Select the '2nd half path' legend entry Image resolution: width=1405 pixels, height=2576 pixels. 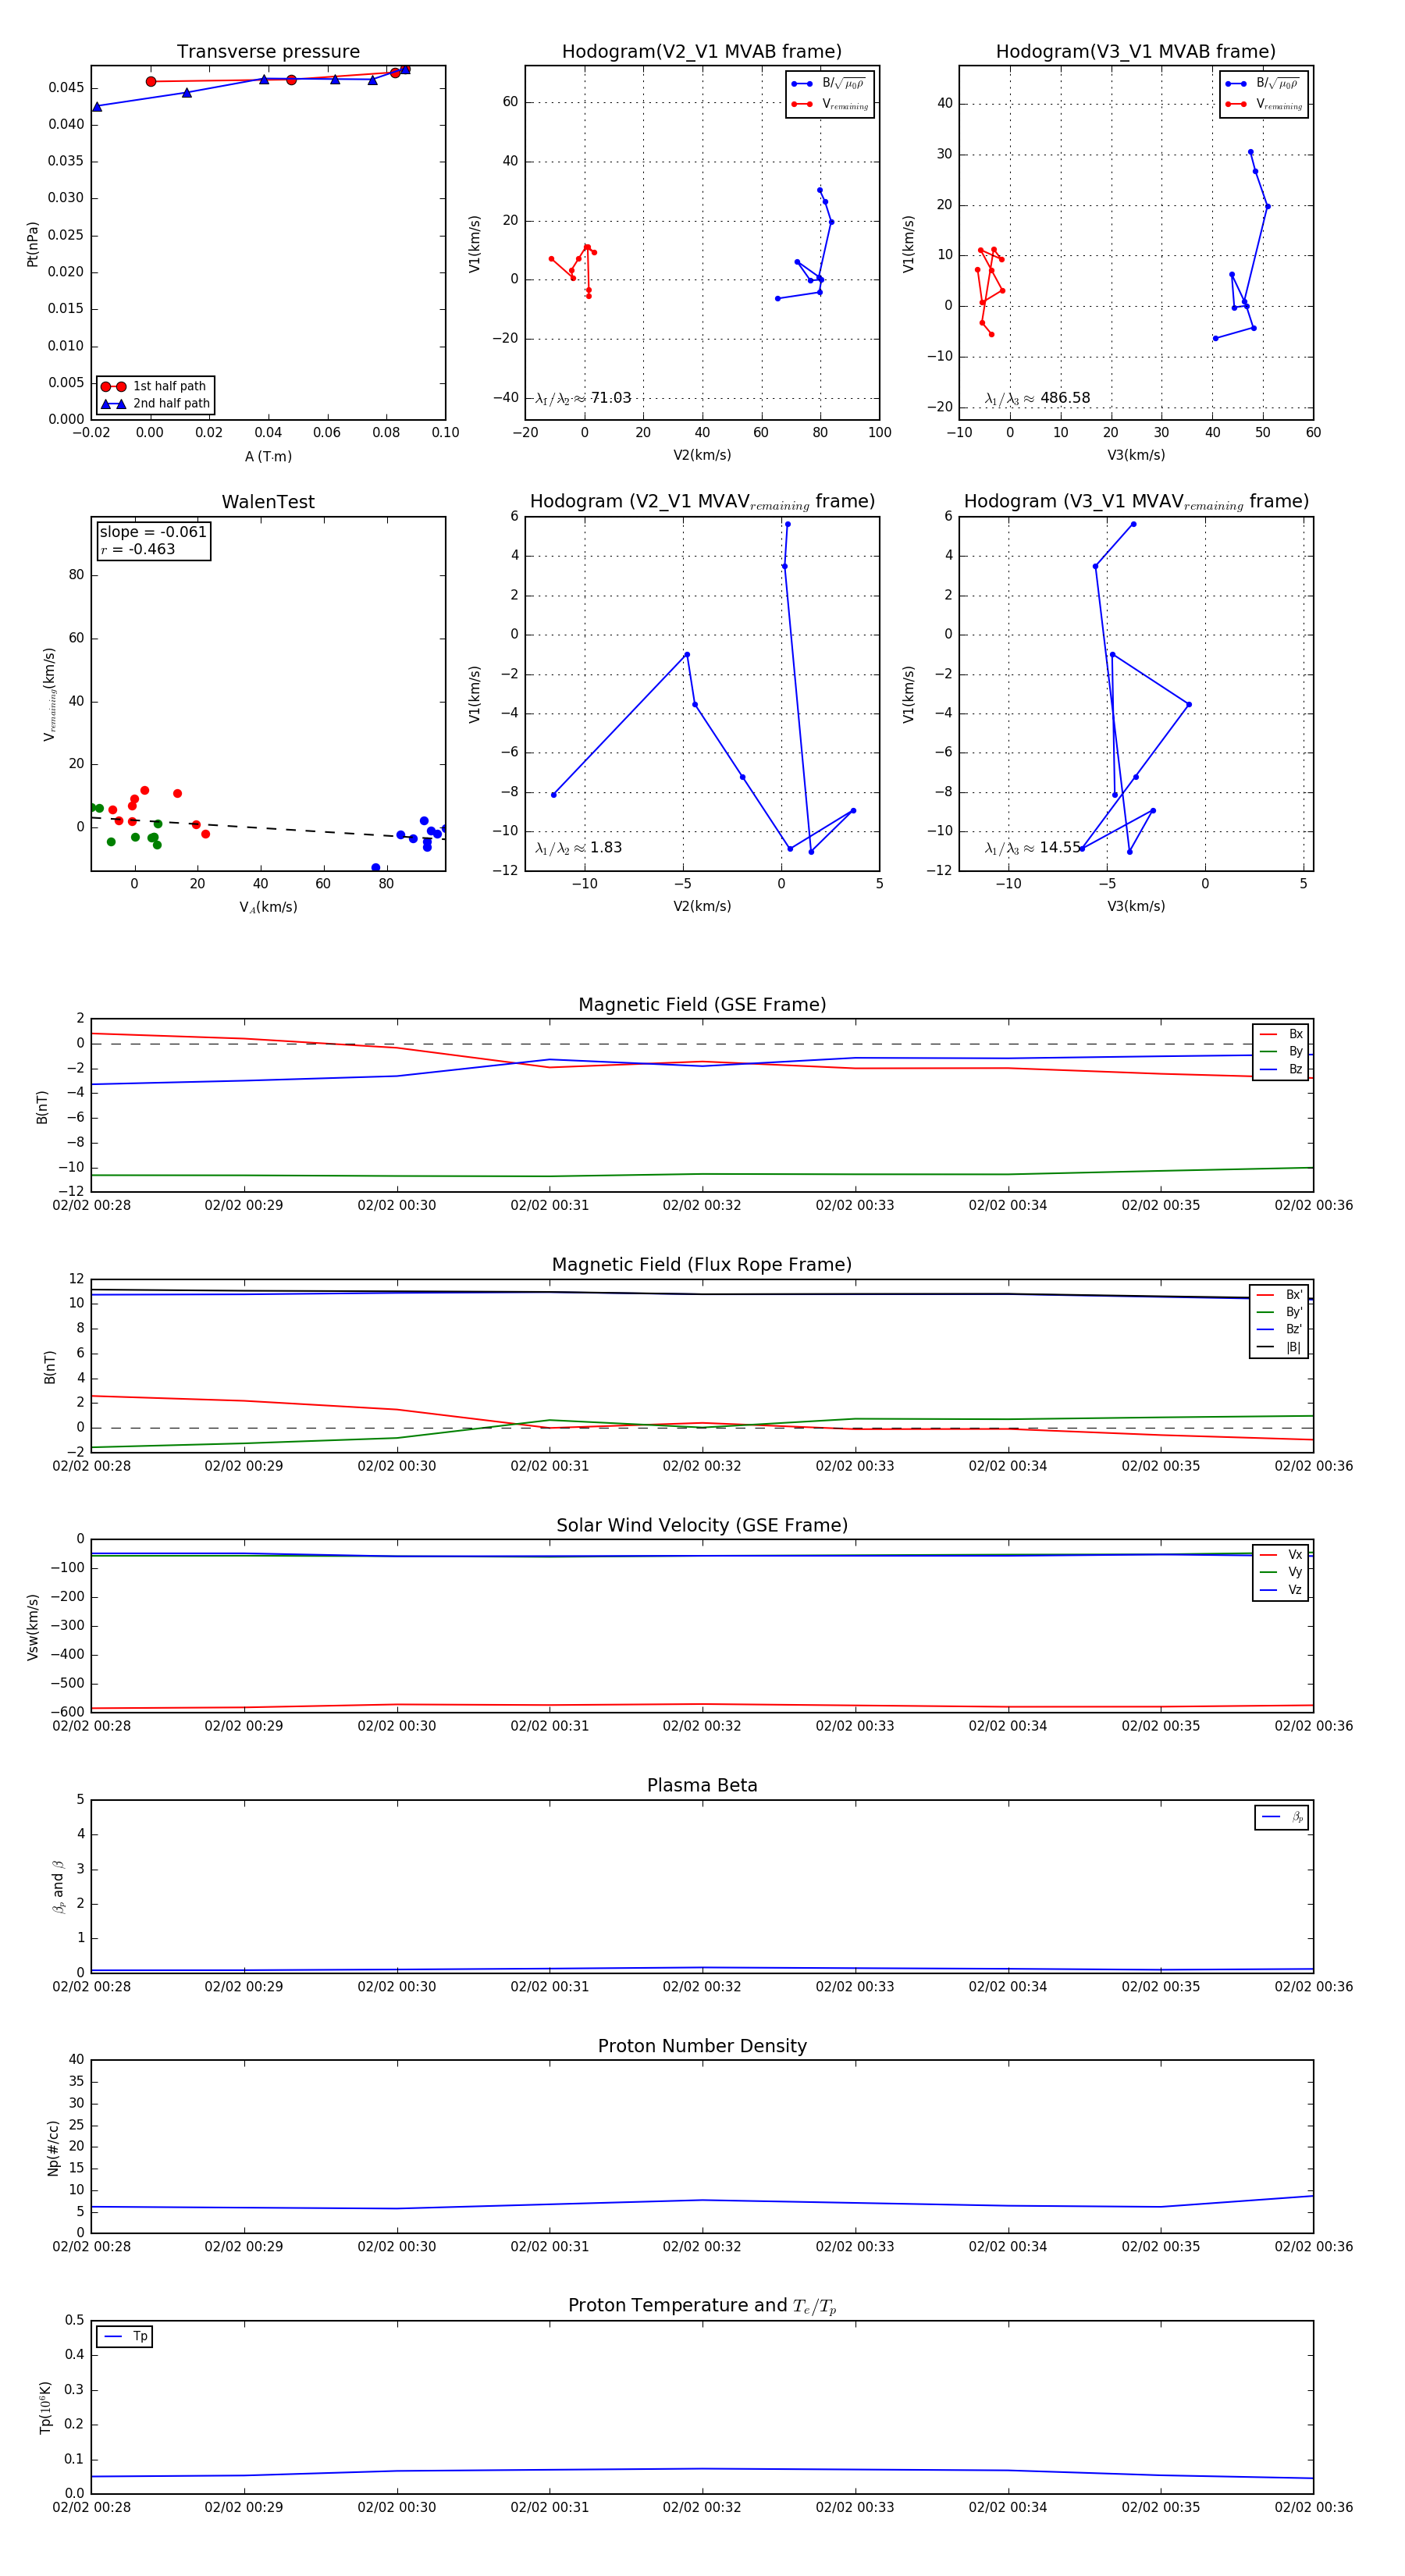coord(154,404)
